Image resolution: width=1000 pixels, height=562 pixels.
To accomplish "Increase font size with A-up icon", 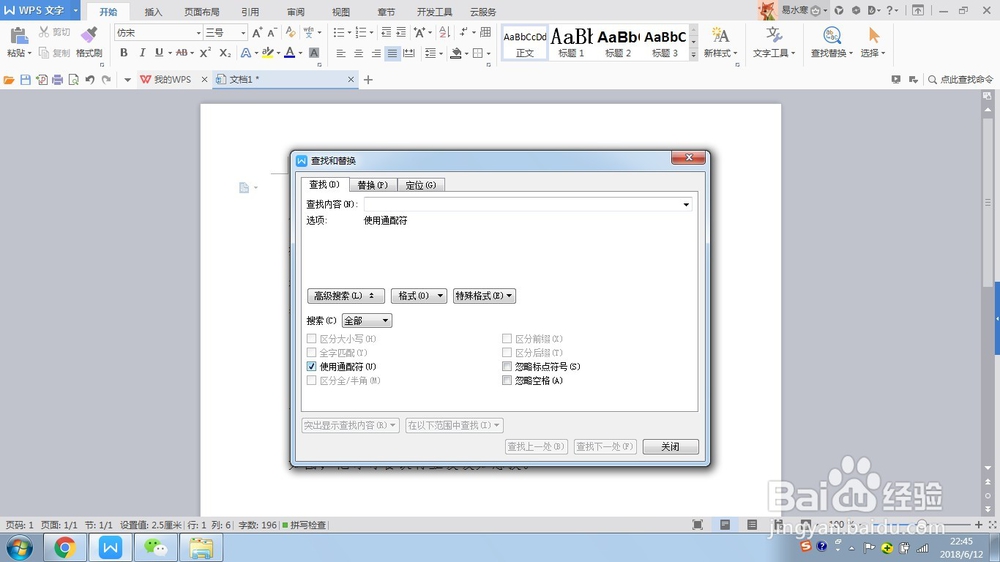I will coord(256,33).
